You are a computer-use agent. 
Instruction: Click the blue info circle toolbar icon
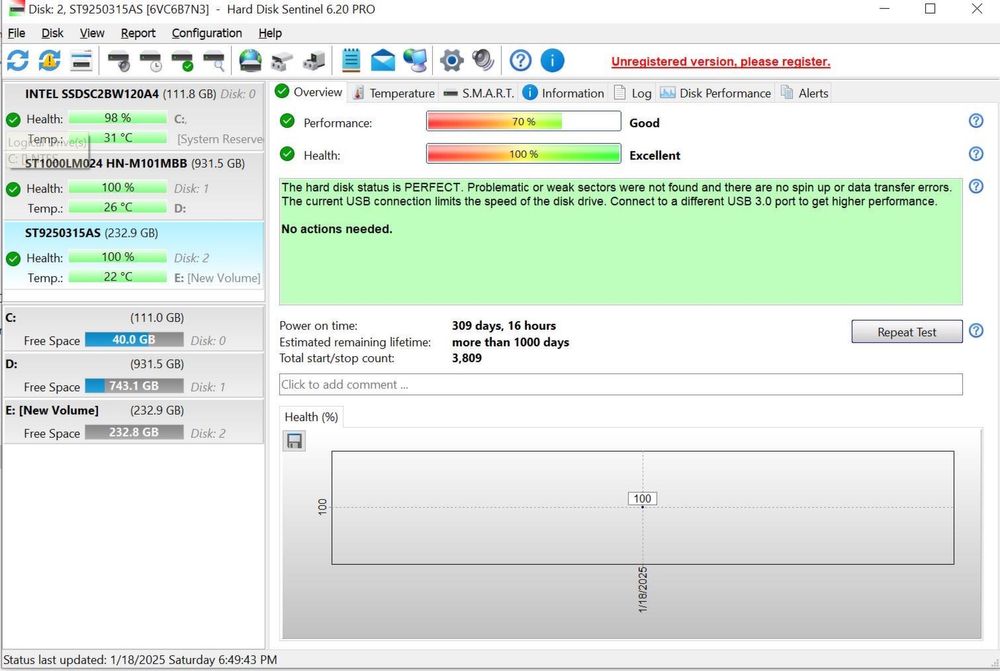coord(552,61)
